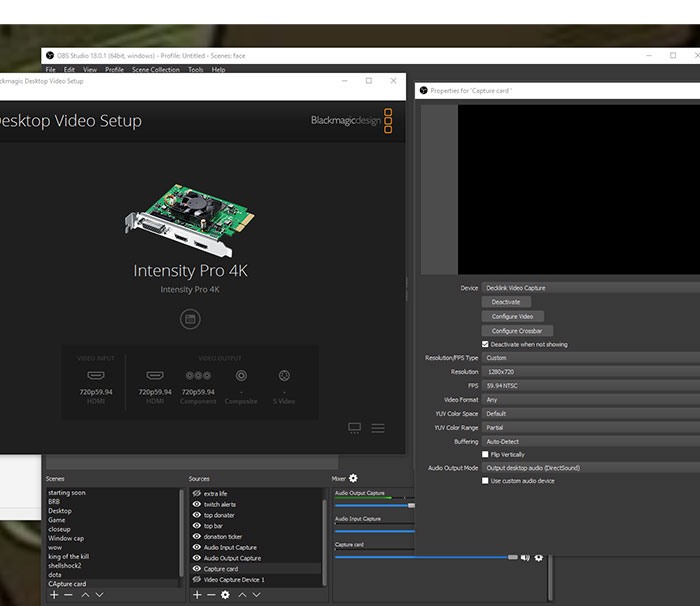Open the View menu in OBS

click(90, 70)
